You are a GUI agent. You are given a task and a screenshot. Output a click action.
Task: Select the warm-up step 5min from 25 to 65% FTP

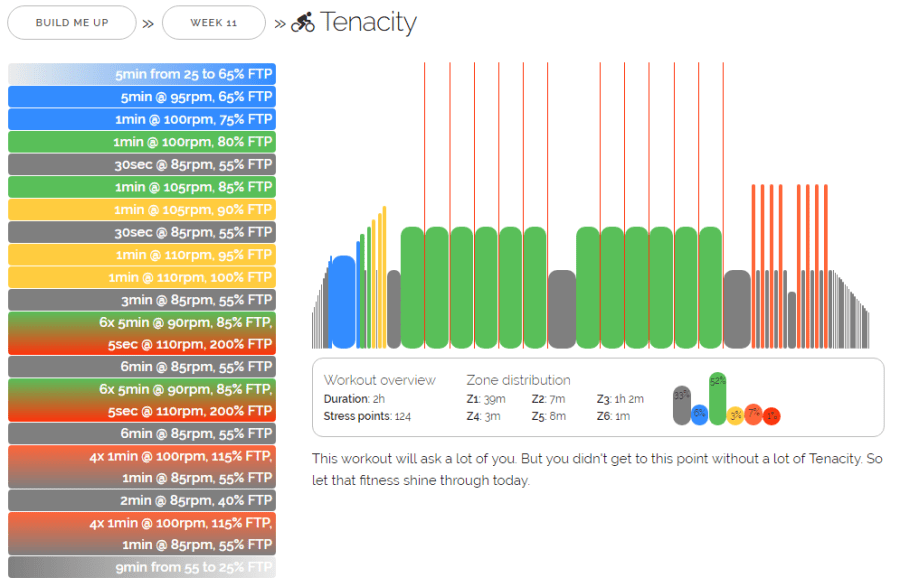[x=142, y=74]
